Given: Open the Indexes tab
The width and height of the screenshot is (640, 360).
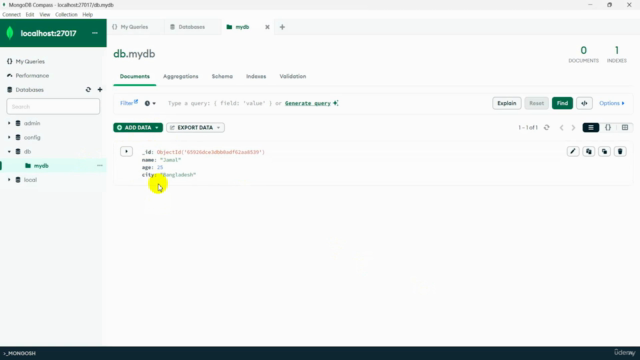Looking at the screenshot, I should [256, 76].
